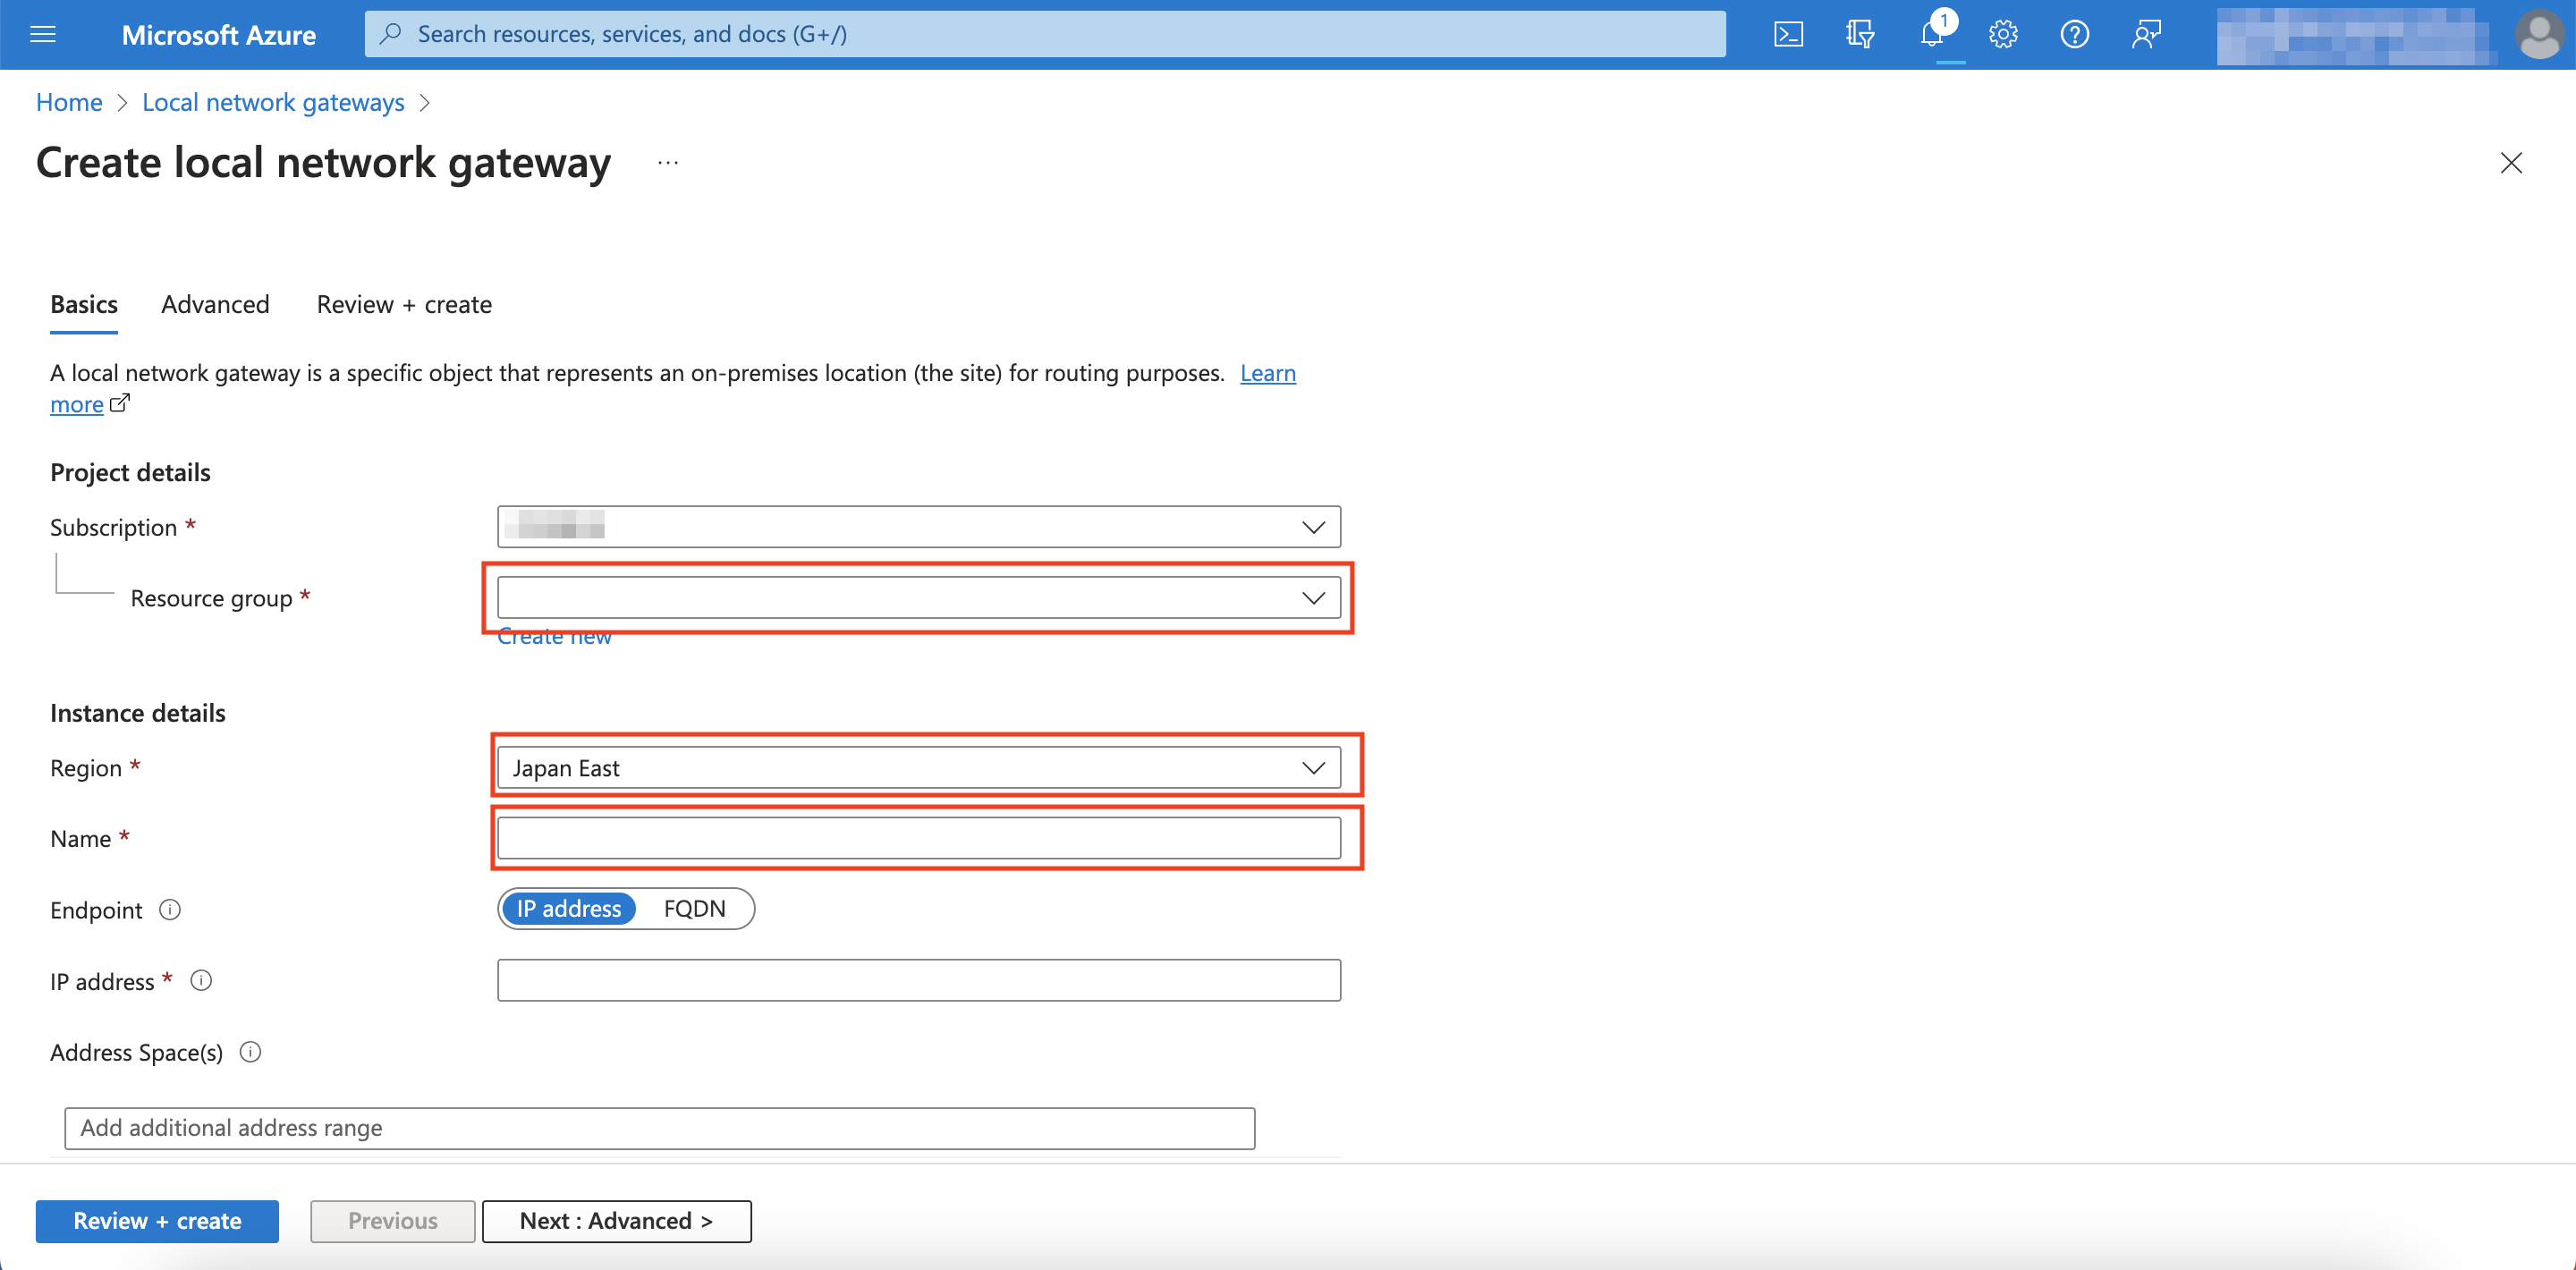Switch to the Advanced tab
The image size is (2576, 1270).
point(214,304)
